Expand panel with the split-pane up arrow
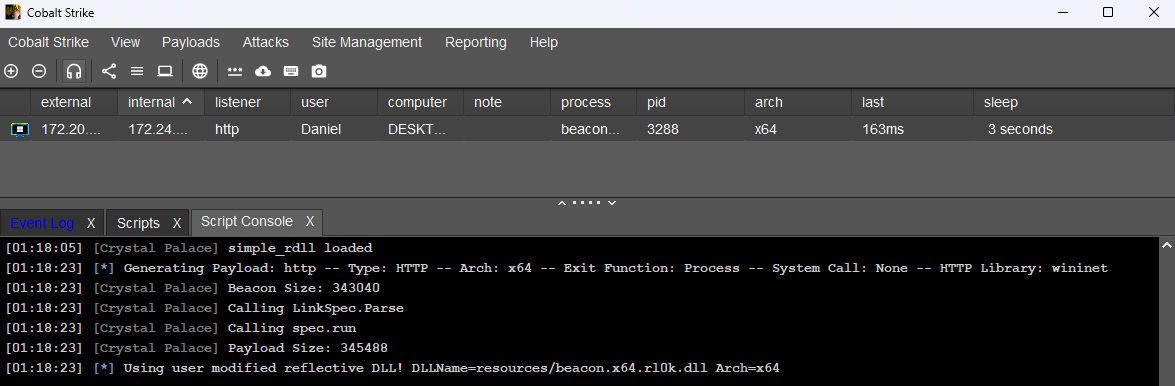The image size is (1175, 386). tap(561, 202)
